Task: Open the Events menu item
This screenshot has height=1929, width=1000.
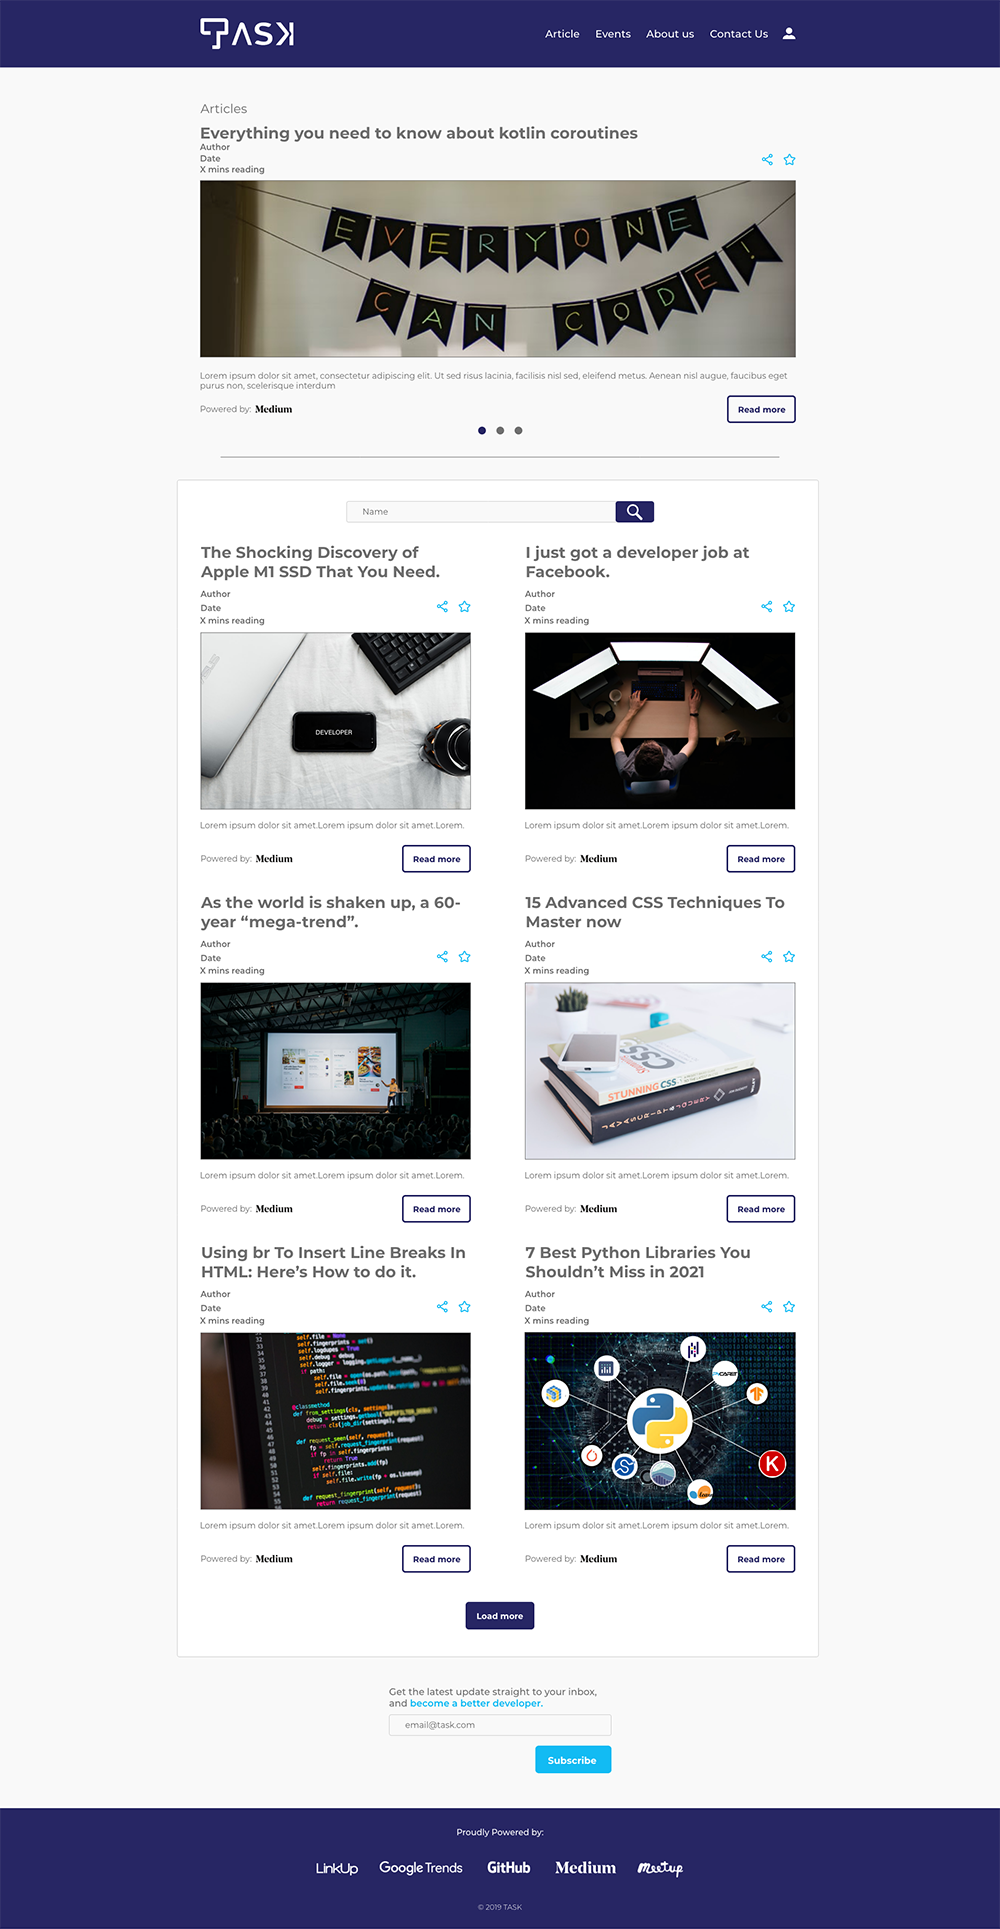Action: coord(613,34)
